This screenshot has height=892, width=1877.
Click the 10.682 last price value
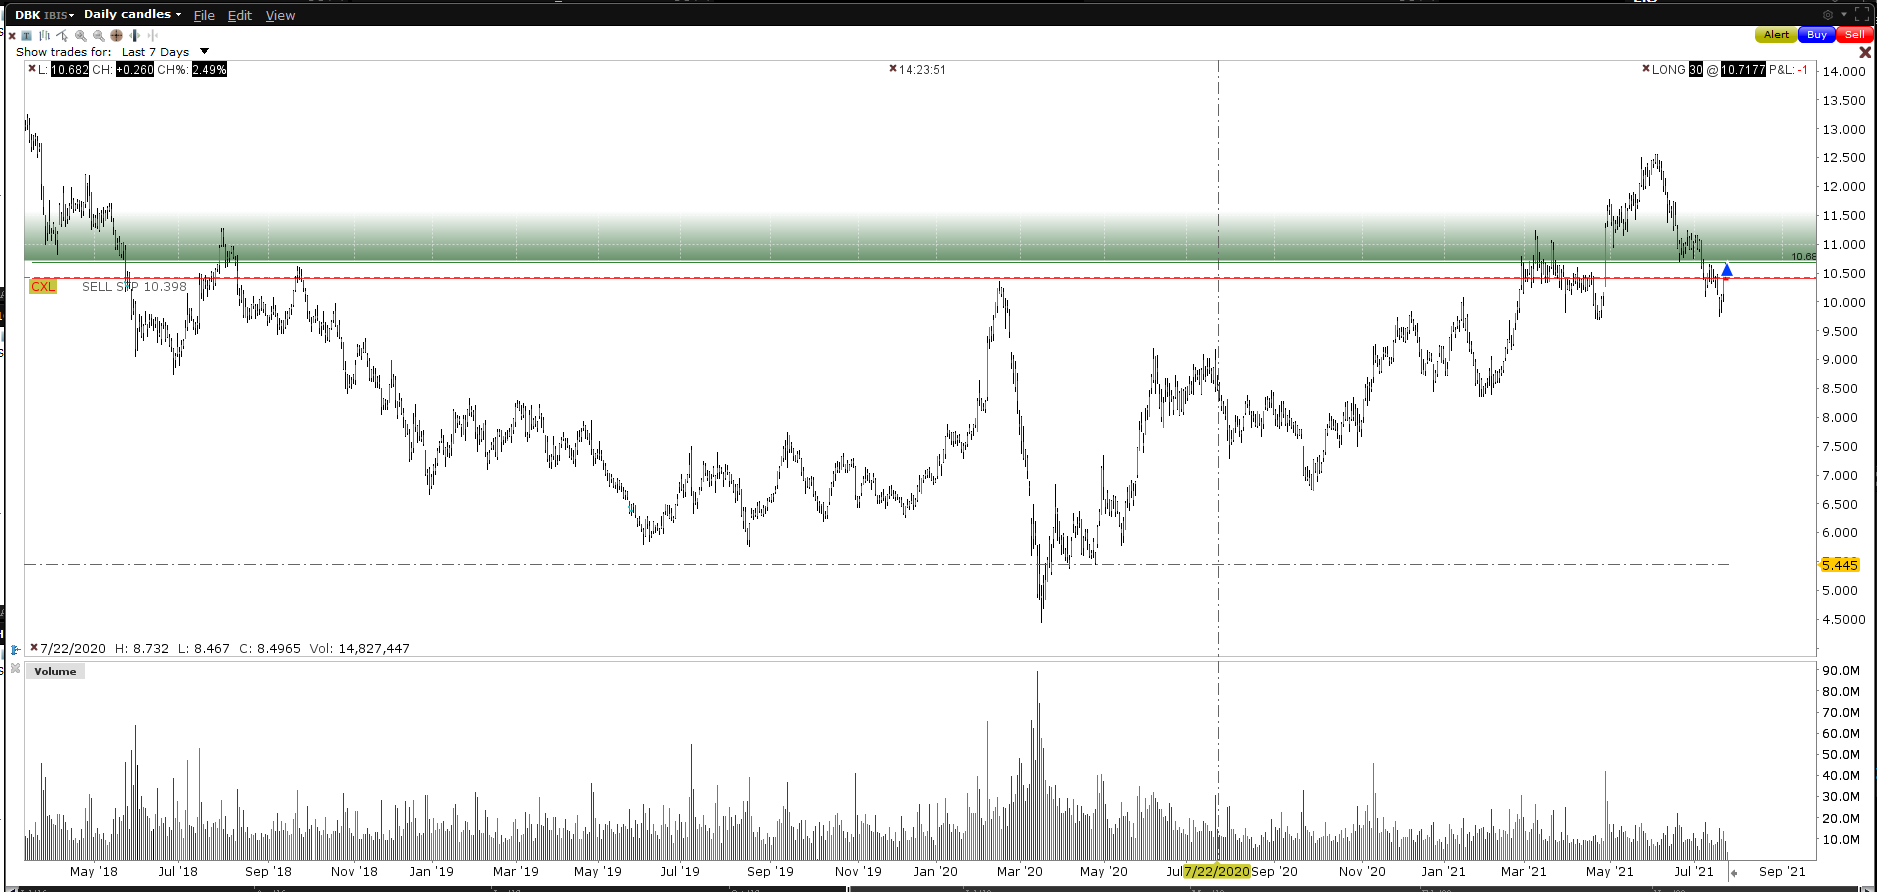pyautogui.click(x=70, y=69)
